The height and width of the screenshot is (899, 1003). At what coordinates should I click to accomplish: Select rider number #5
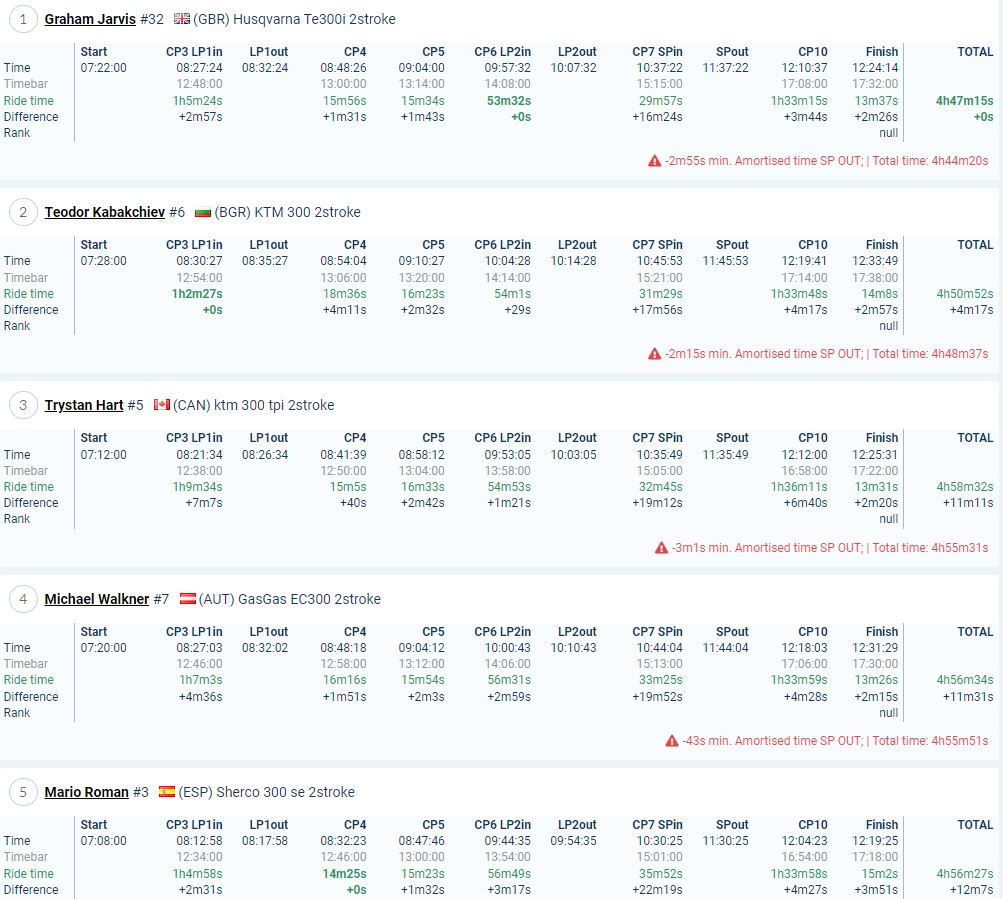coord(136,405)
